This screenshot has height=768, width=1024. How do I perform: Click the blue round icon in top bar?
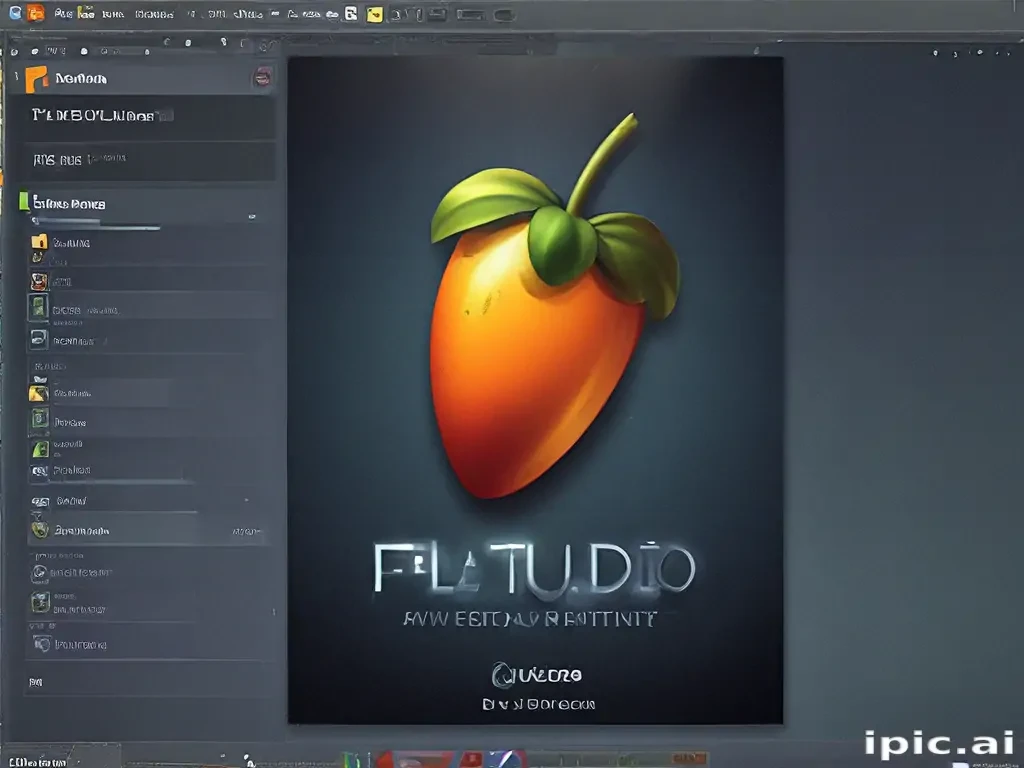[x=16, y=12]
